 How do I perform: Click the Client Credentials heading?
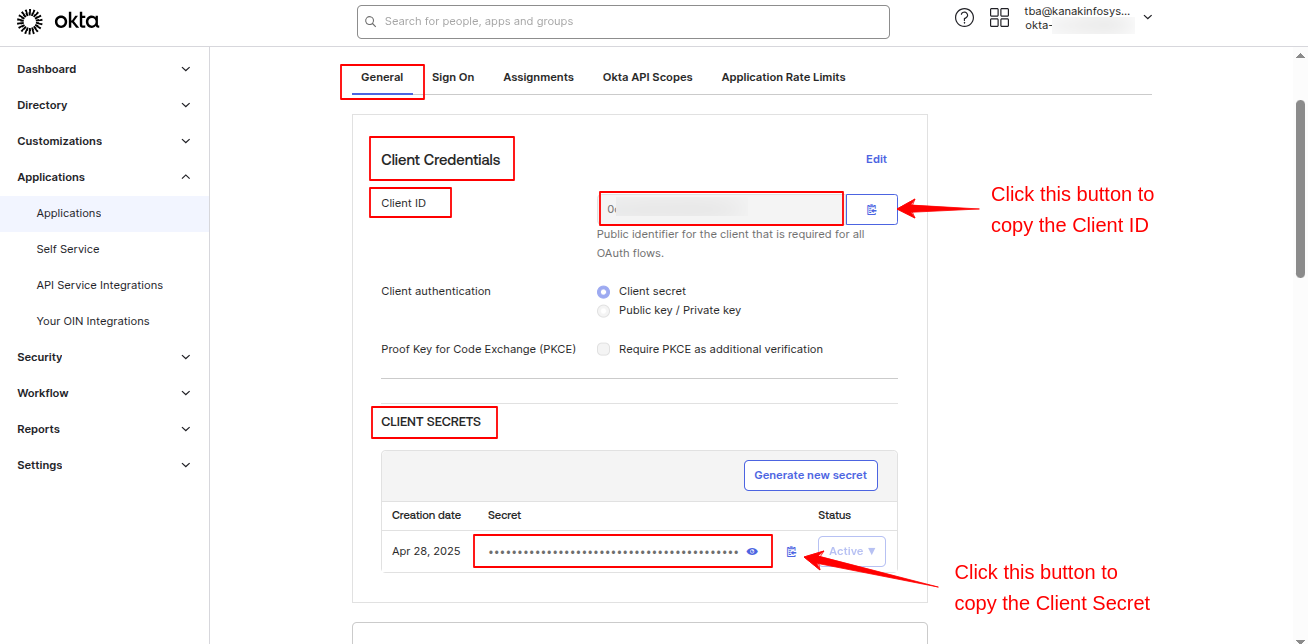[440, 160]
